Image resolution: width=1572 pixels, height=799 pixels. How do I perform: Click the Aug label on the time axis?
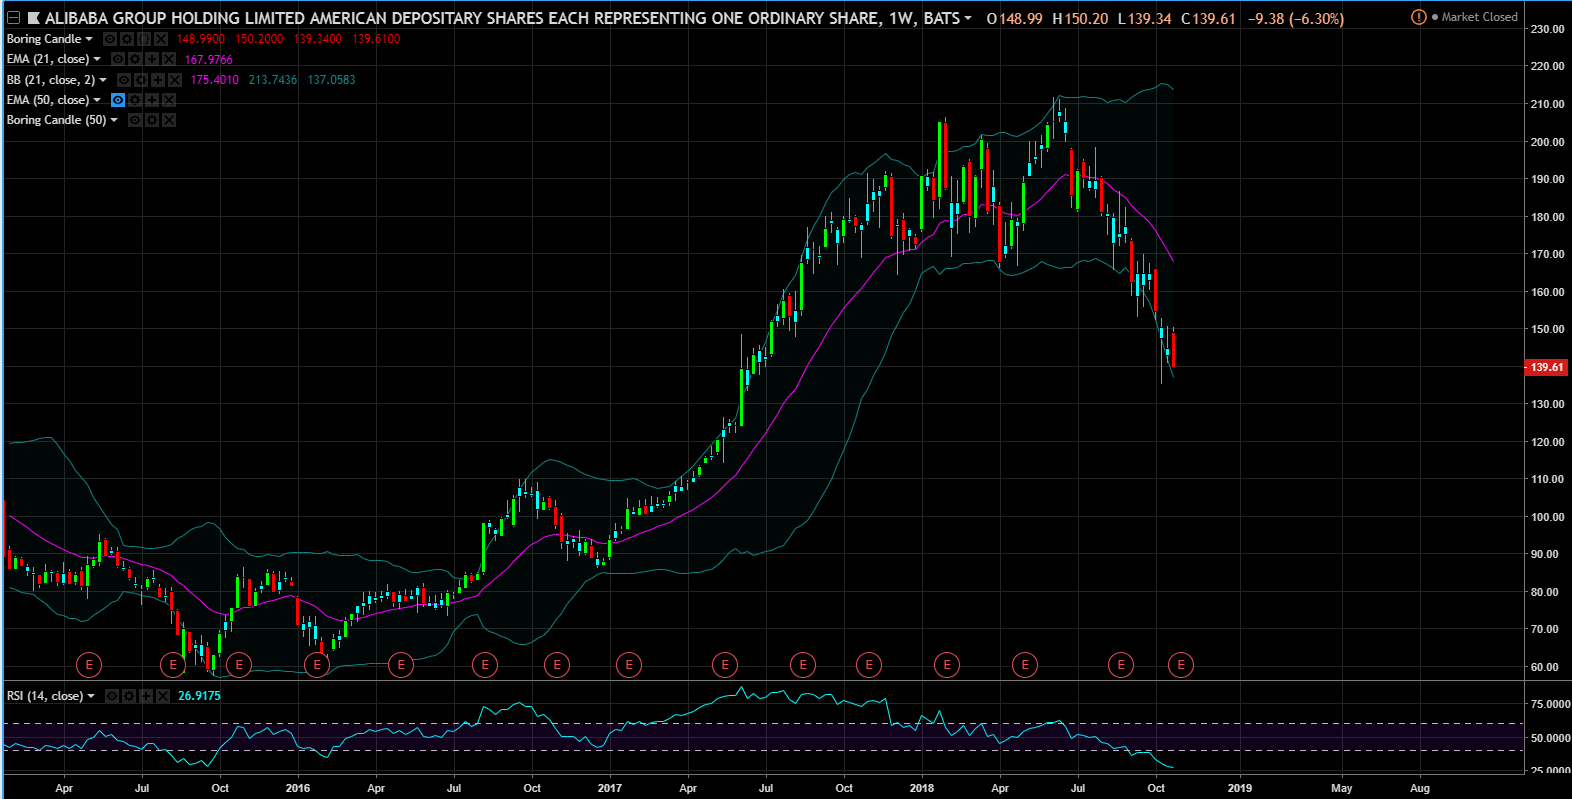tap(1419, 788)
